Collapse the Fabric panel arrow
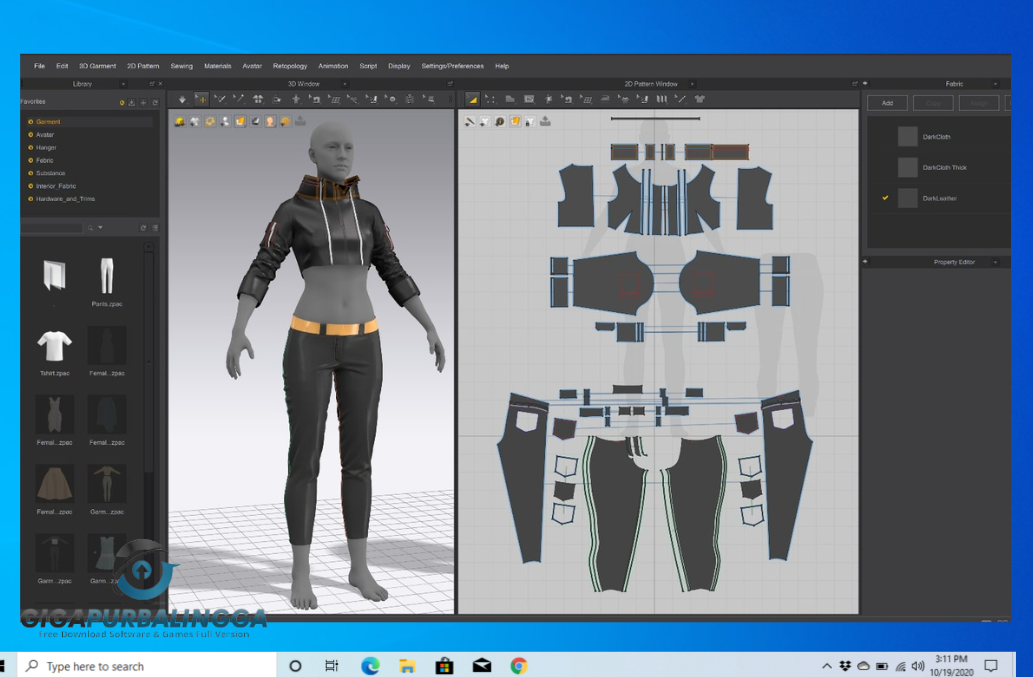This screenshot has width=1033, height=677. coord(865,84)
